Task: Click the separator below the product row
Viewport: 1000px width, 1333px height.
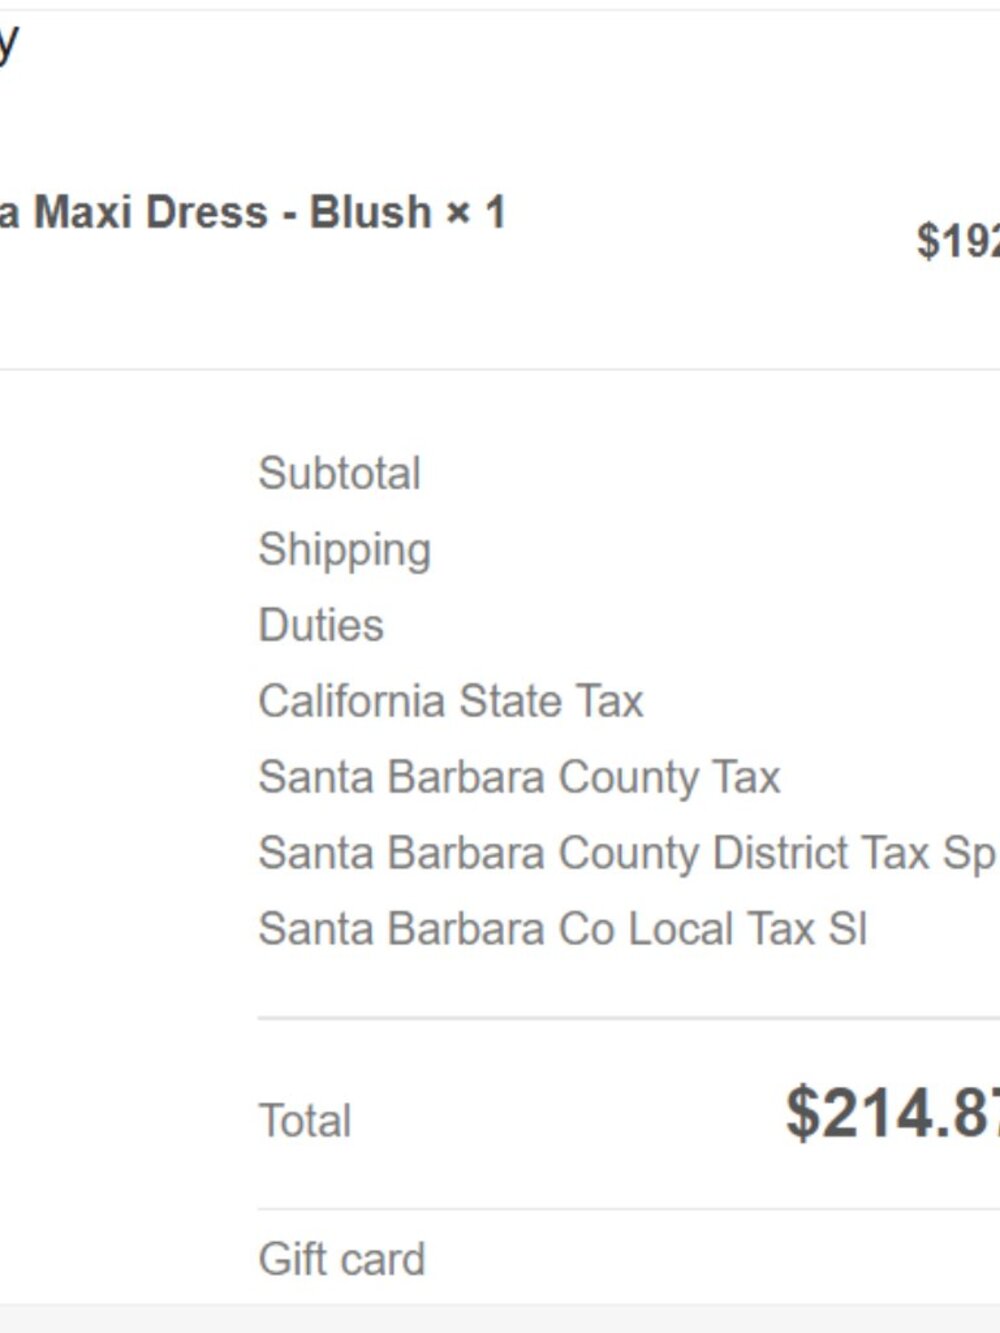Action: 500,369
